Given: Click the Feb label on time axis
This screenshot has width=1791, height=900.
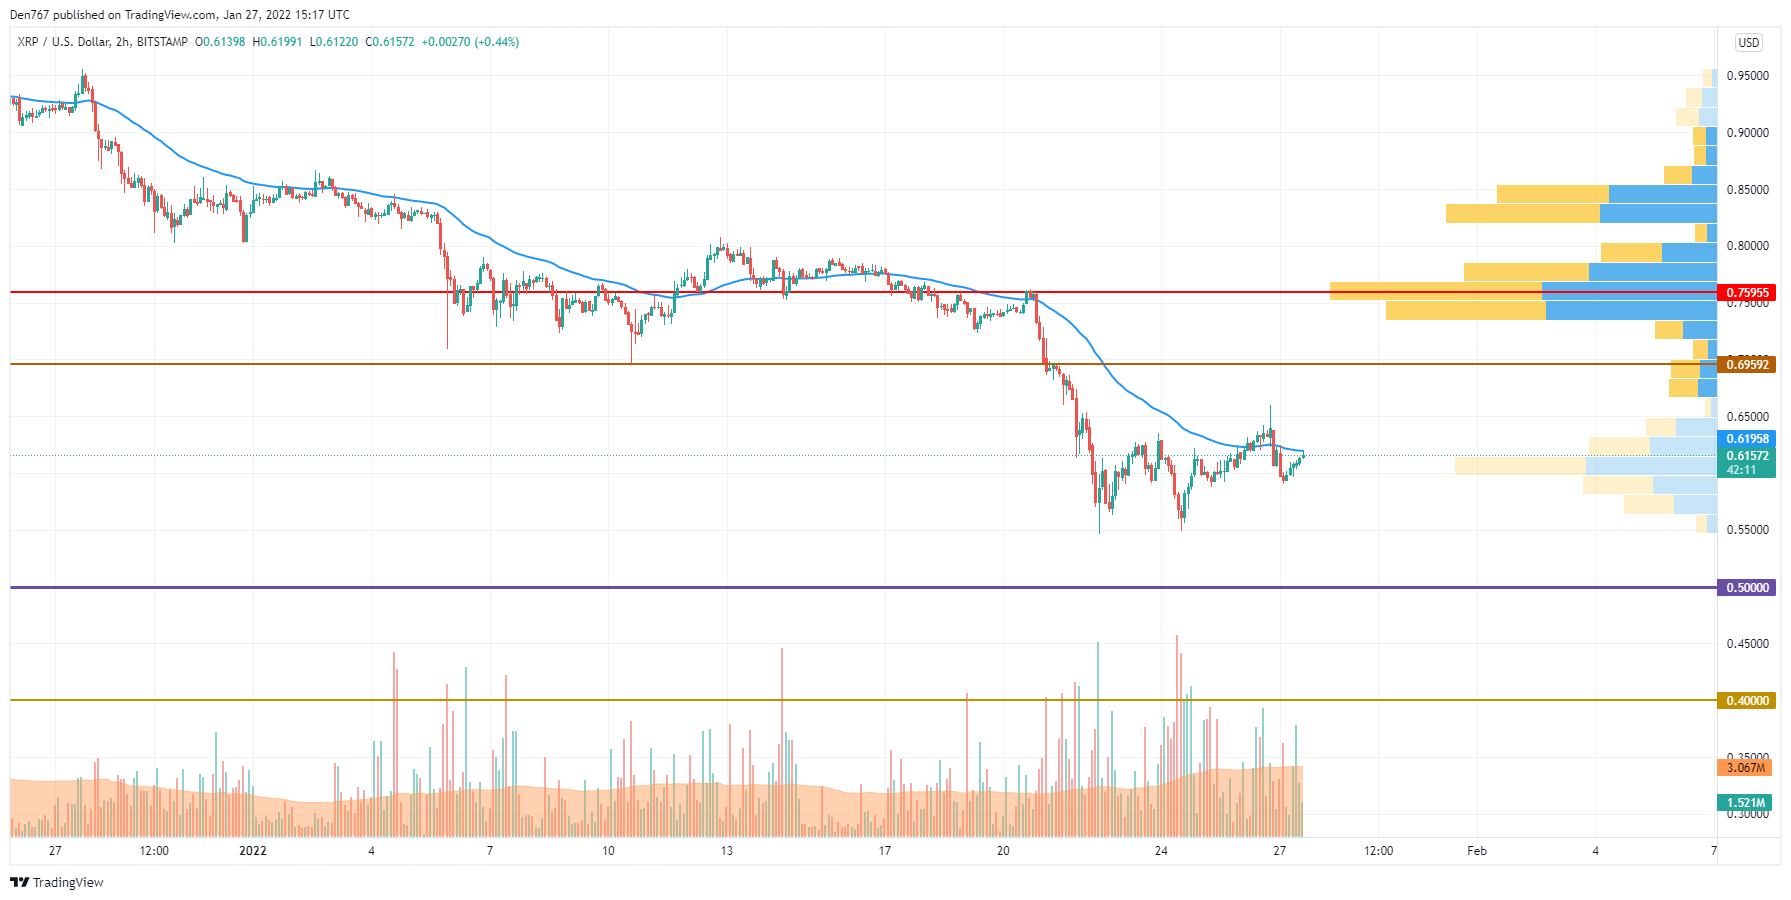Looking at the screenshot, I should click(1477, 851).
